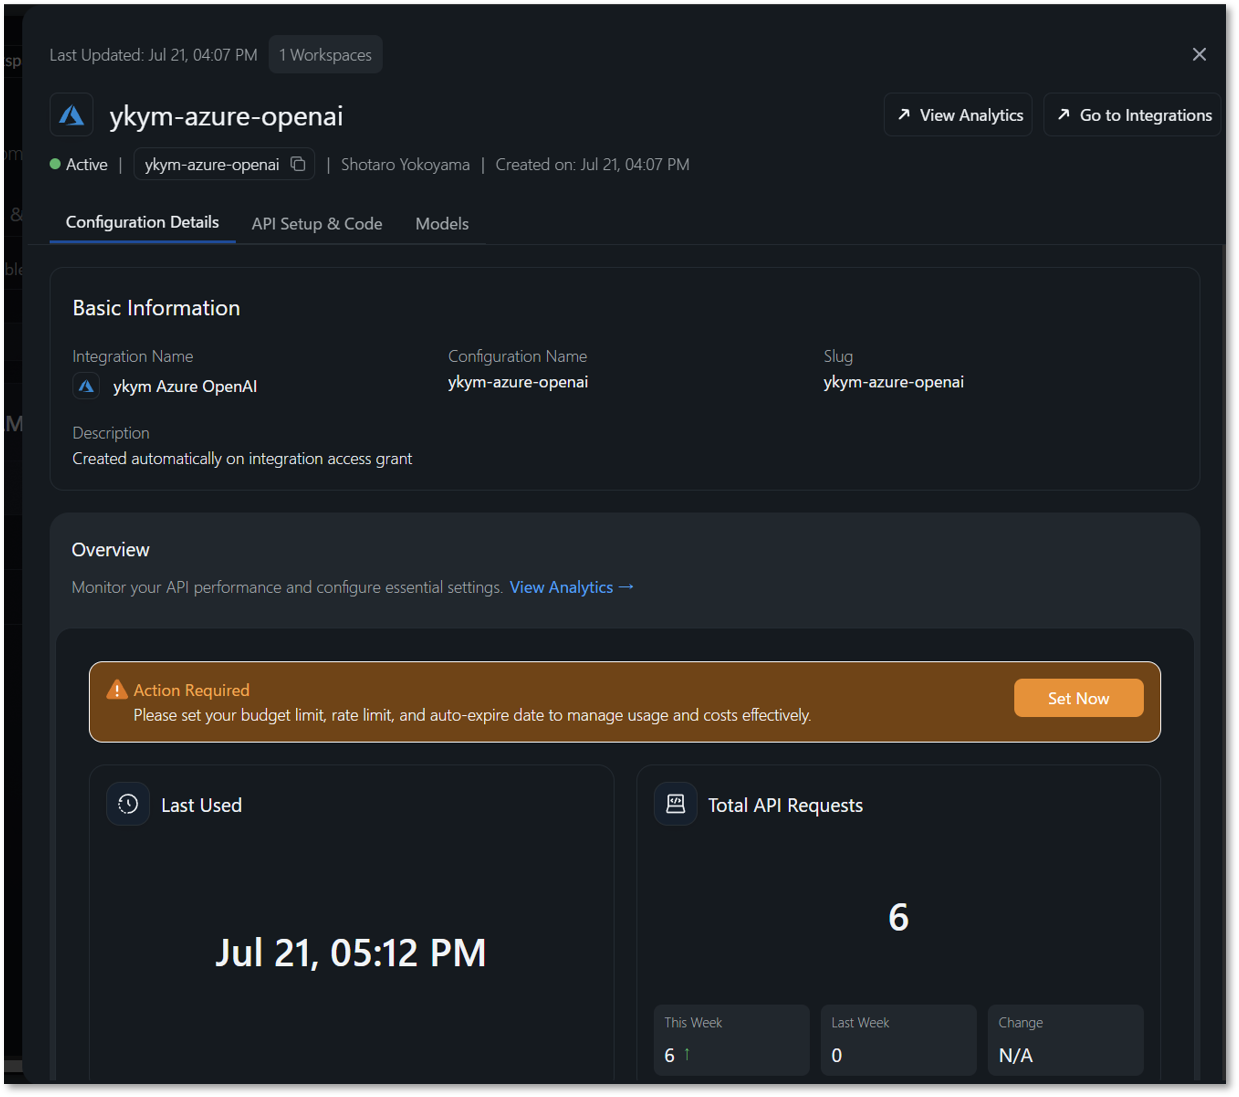Viewport: 1239px width, 1097px height.
Task: Click the Configuration Name field label
Action: click(x=517, y=356)
